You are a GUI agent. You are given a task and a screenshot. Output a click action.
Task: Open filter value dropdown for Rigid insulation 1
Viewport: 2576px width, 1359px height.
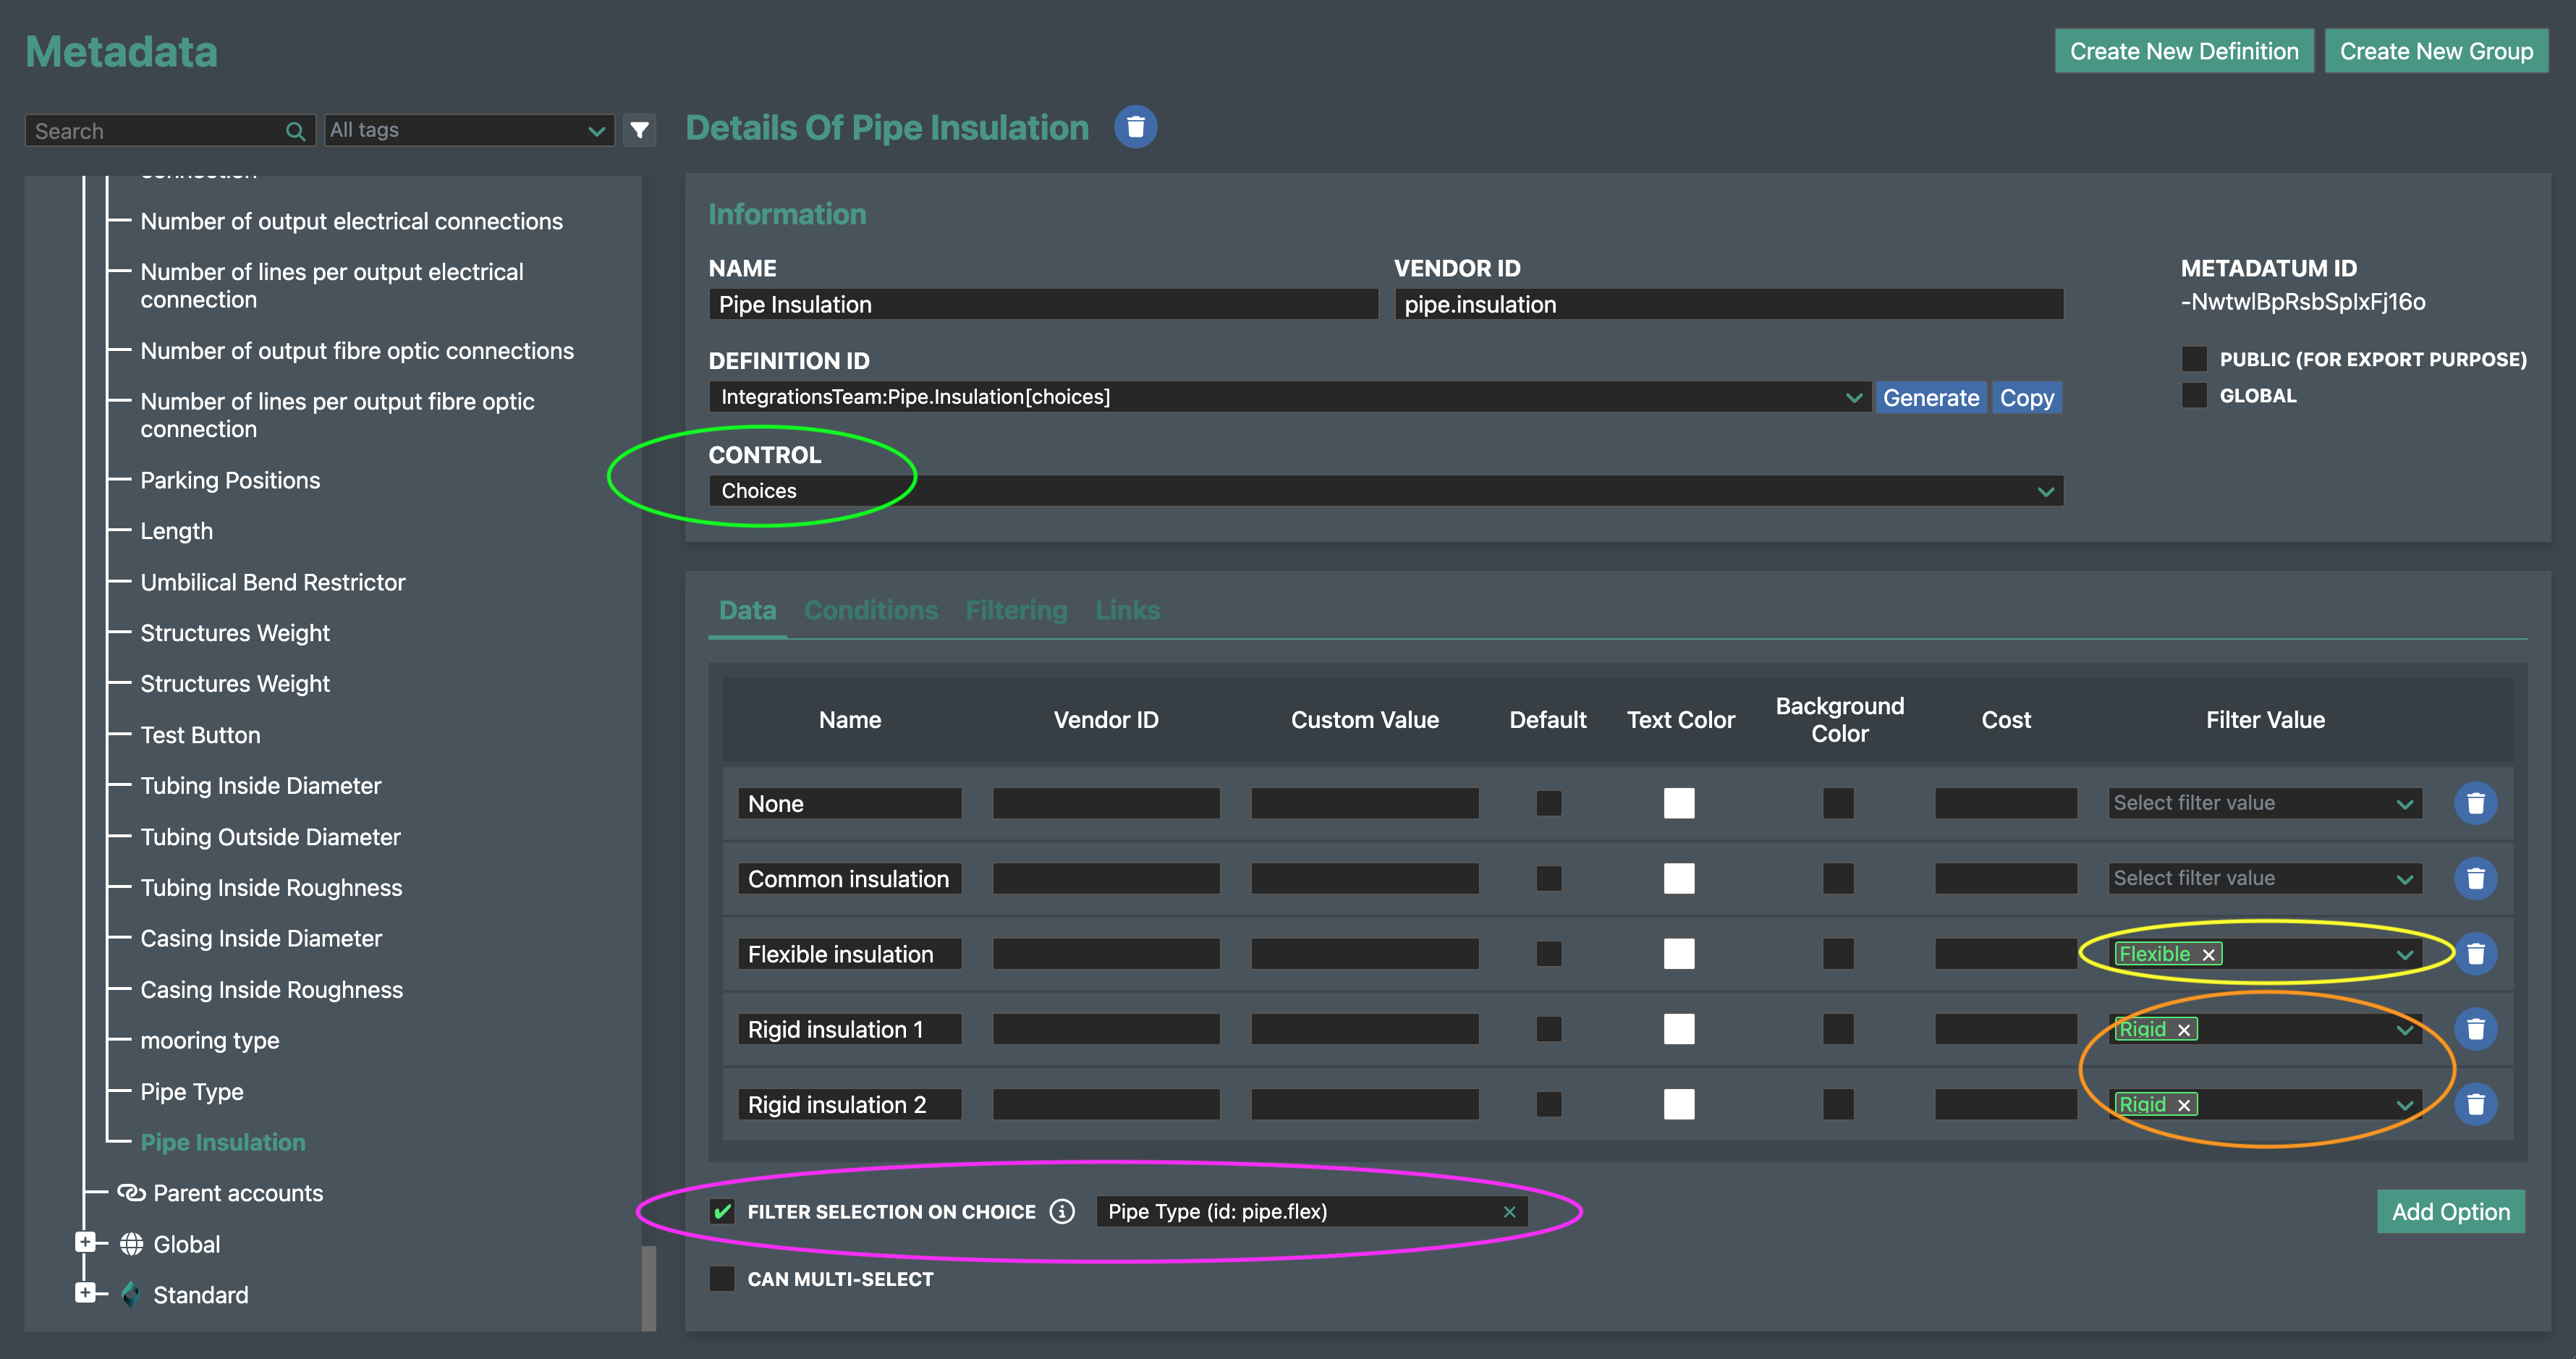pyautogui.click(x=2265, y=1029)
